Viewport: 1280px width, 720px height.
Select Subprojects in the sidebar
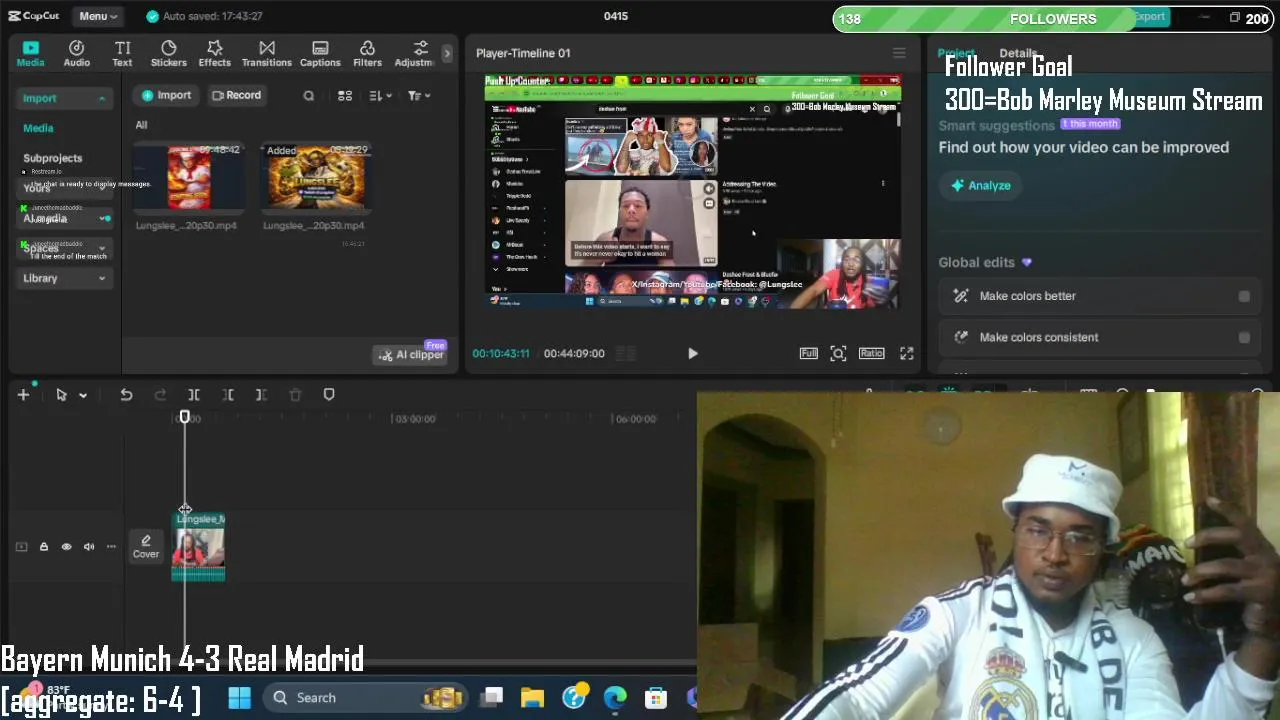(x=53, y=158)
